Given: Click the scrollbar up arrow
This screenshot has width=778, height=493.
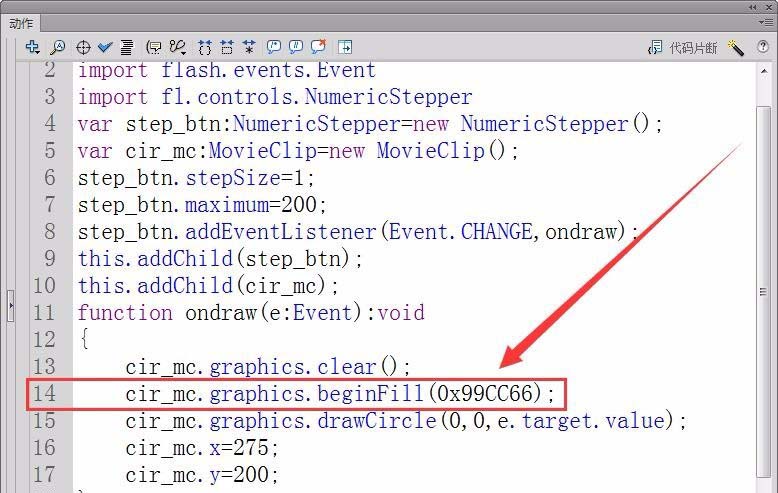Looking at the screenshot, I should (x=764, y=72).
